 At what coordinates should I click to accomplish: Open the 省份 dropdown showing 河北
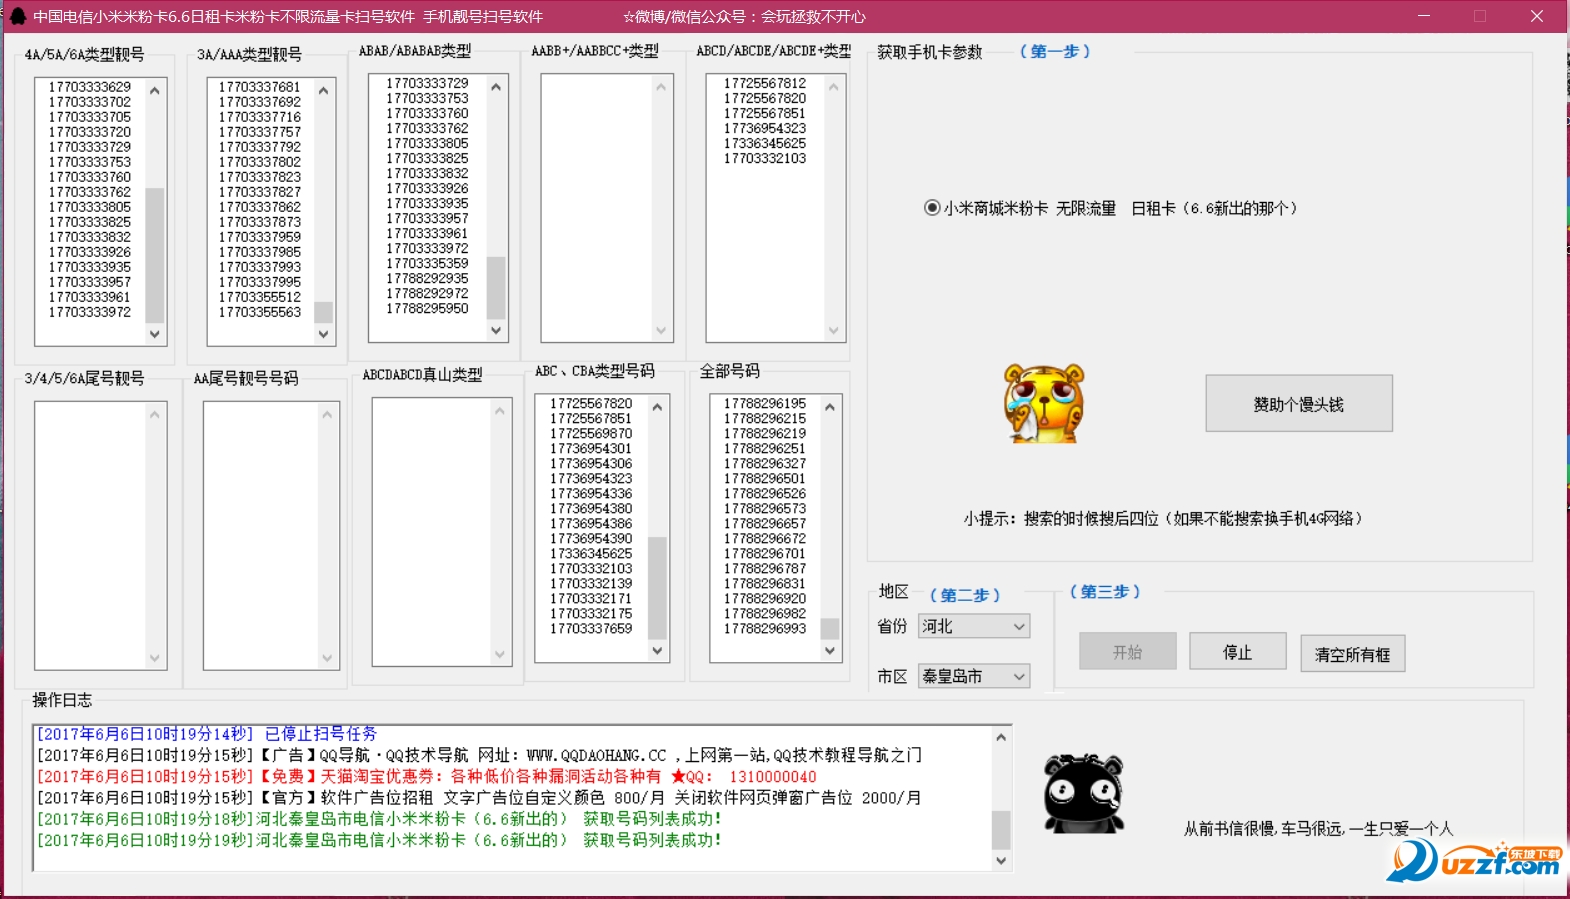pos(974,626)
